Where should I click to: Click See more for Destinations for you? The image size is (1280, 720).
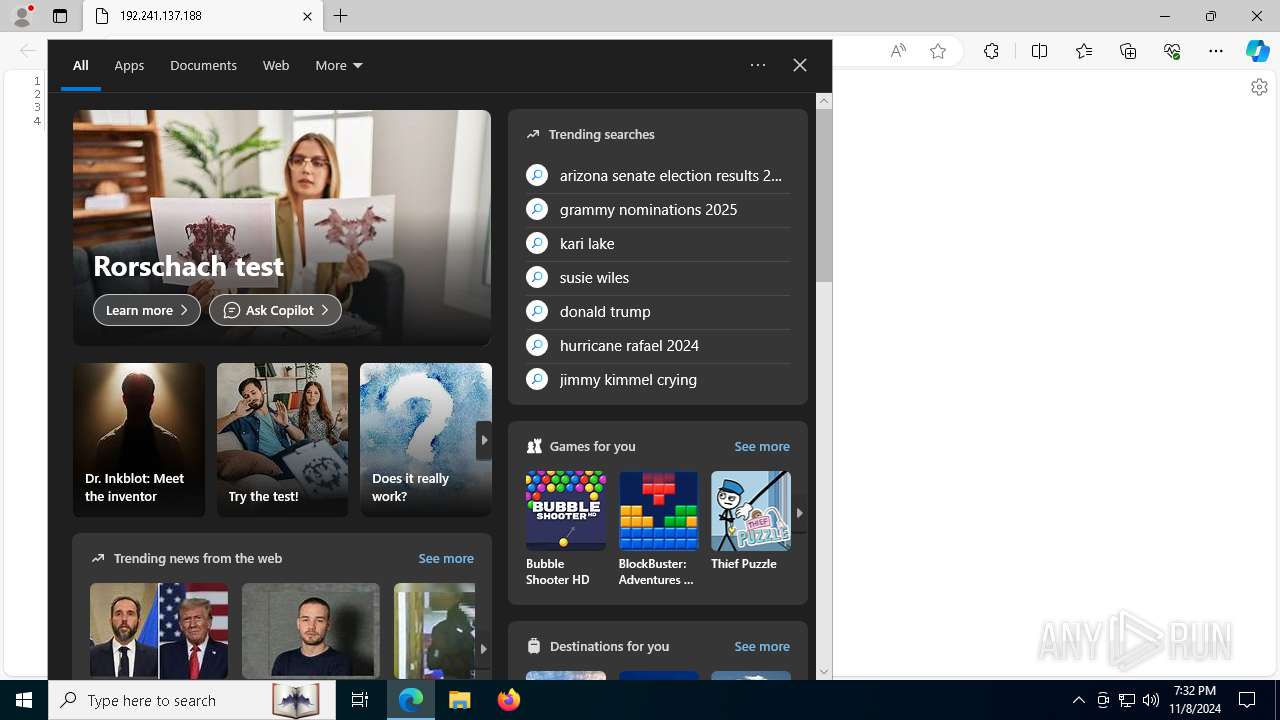click(762, 646)
